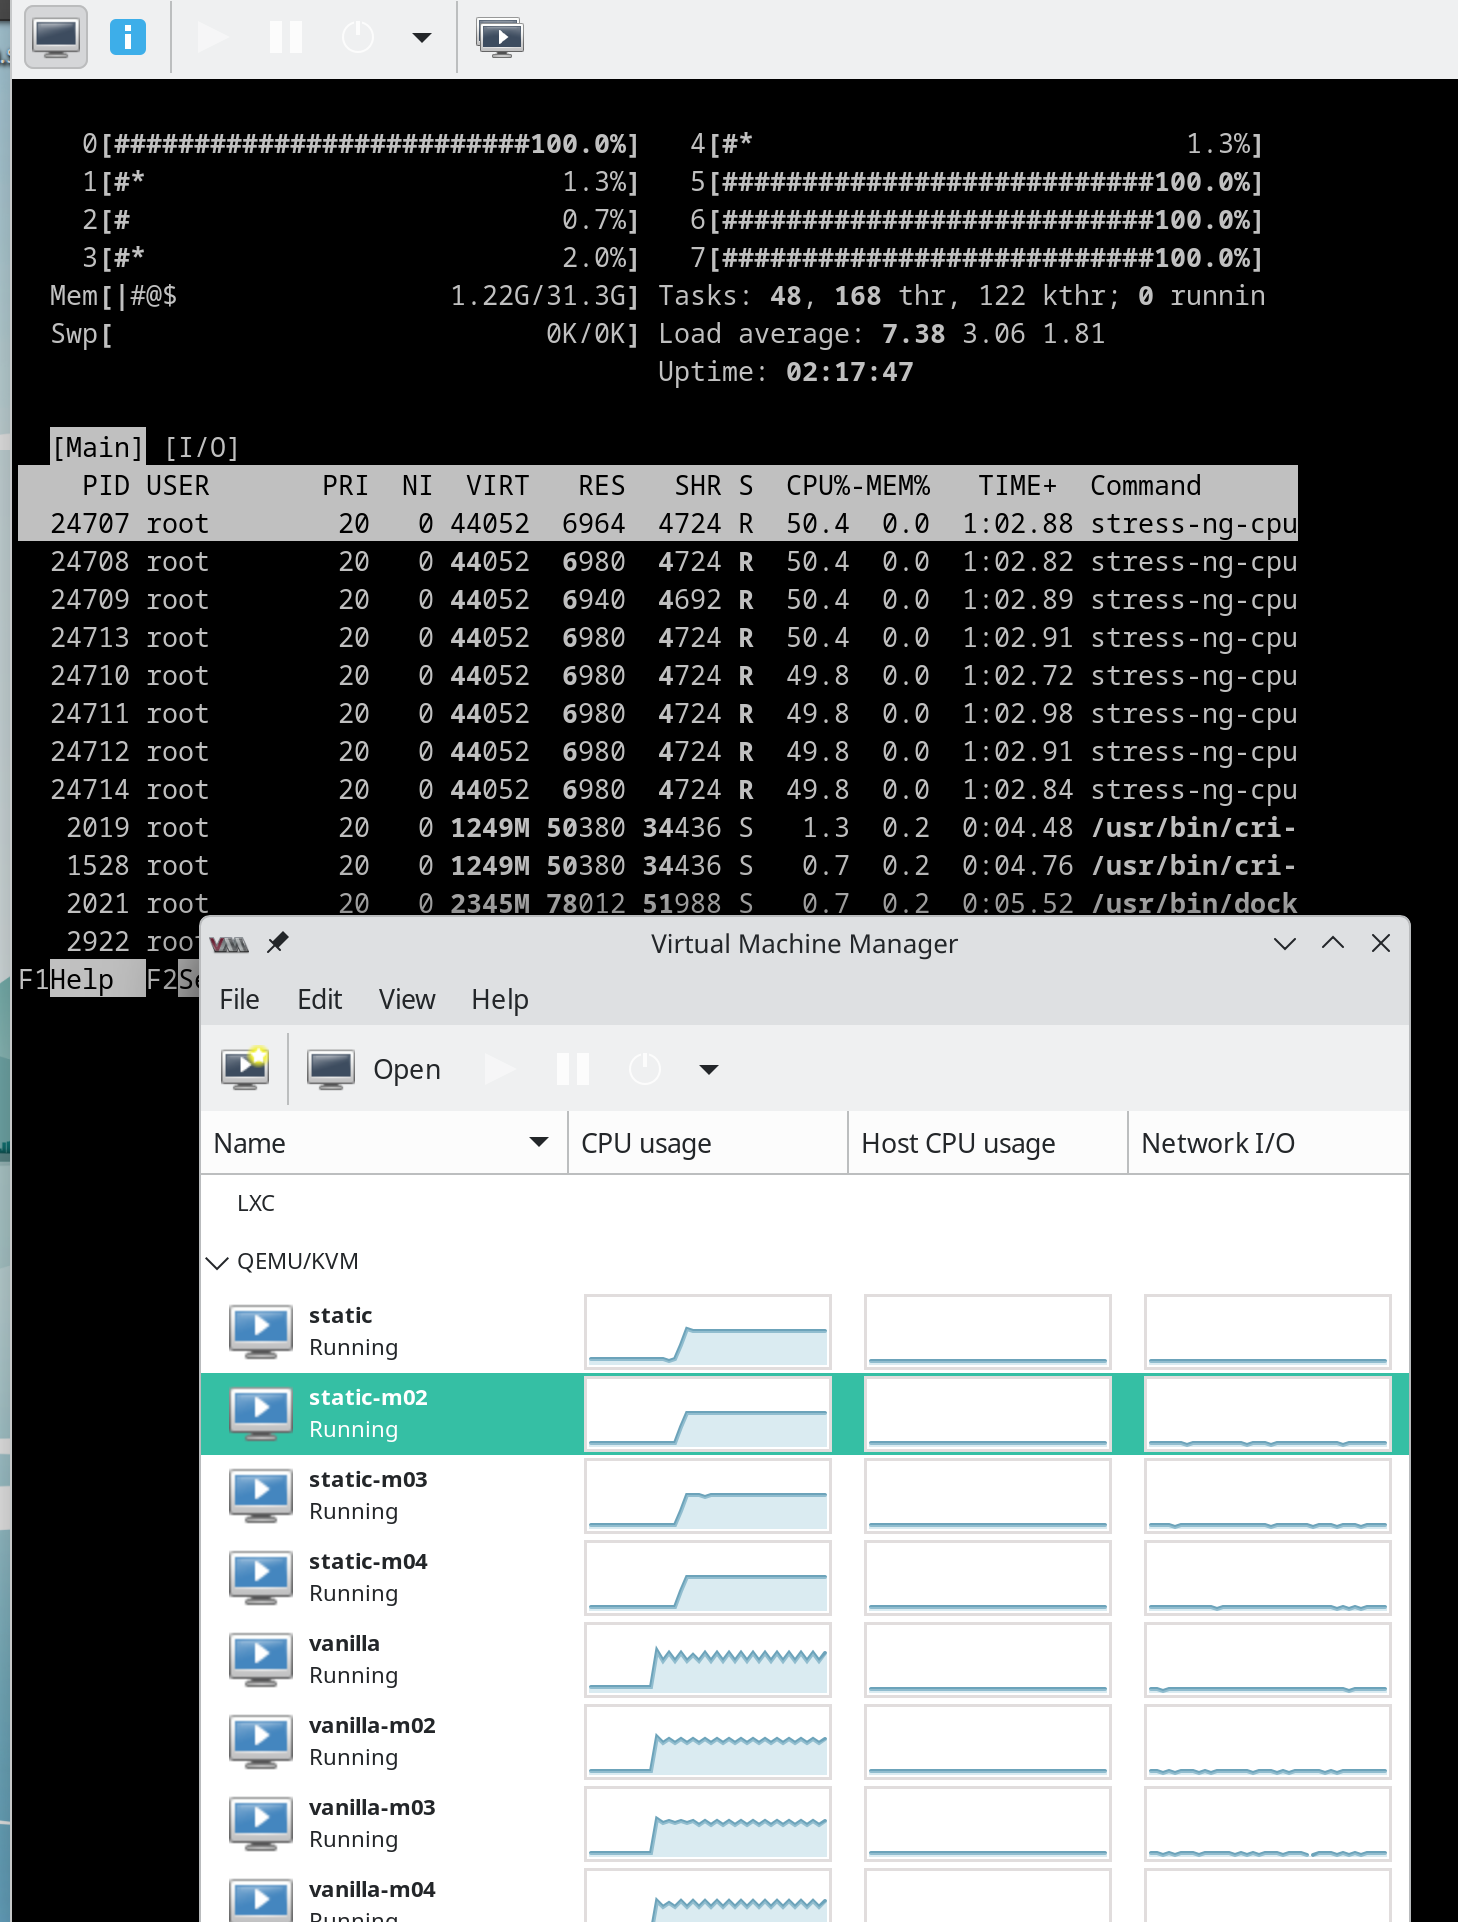Select the static-m04 VM icon
Viewport: 1458px width, 1922px height.
(x=261, y=1577)
